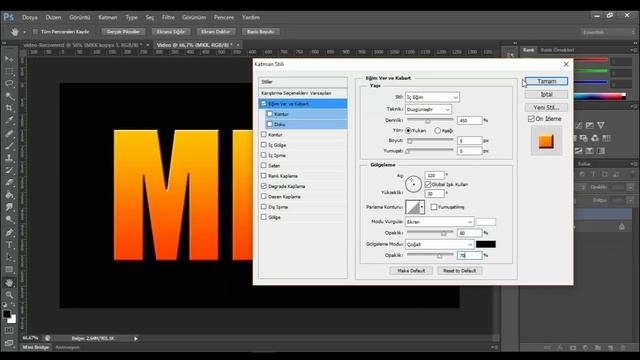The height and width of the screenshot is (360, 640).
Task: Toggle the Ön İzleme checkbox
Action: tap(531, 119)
